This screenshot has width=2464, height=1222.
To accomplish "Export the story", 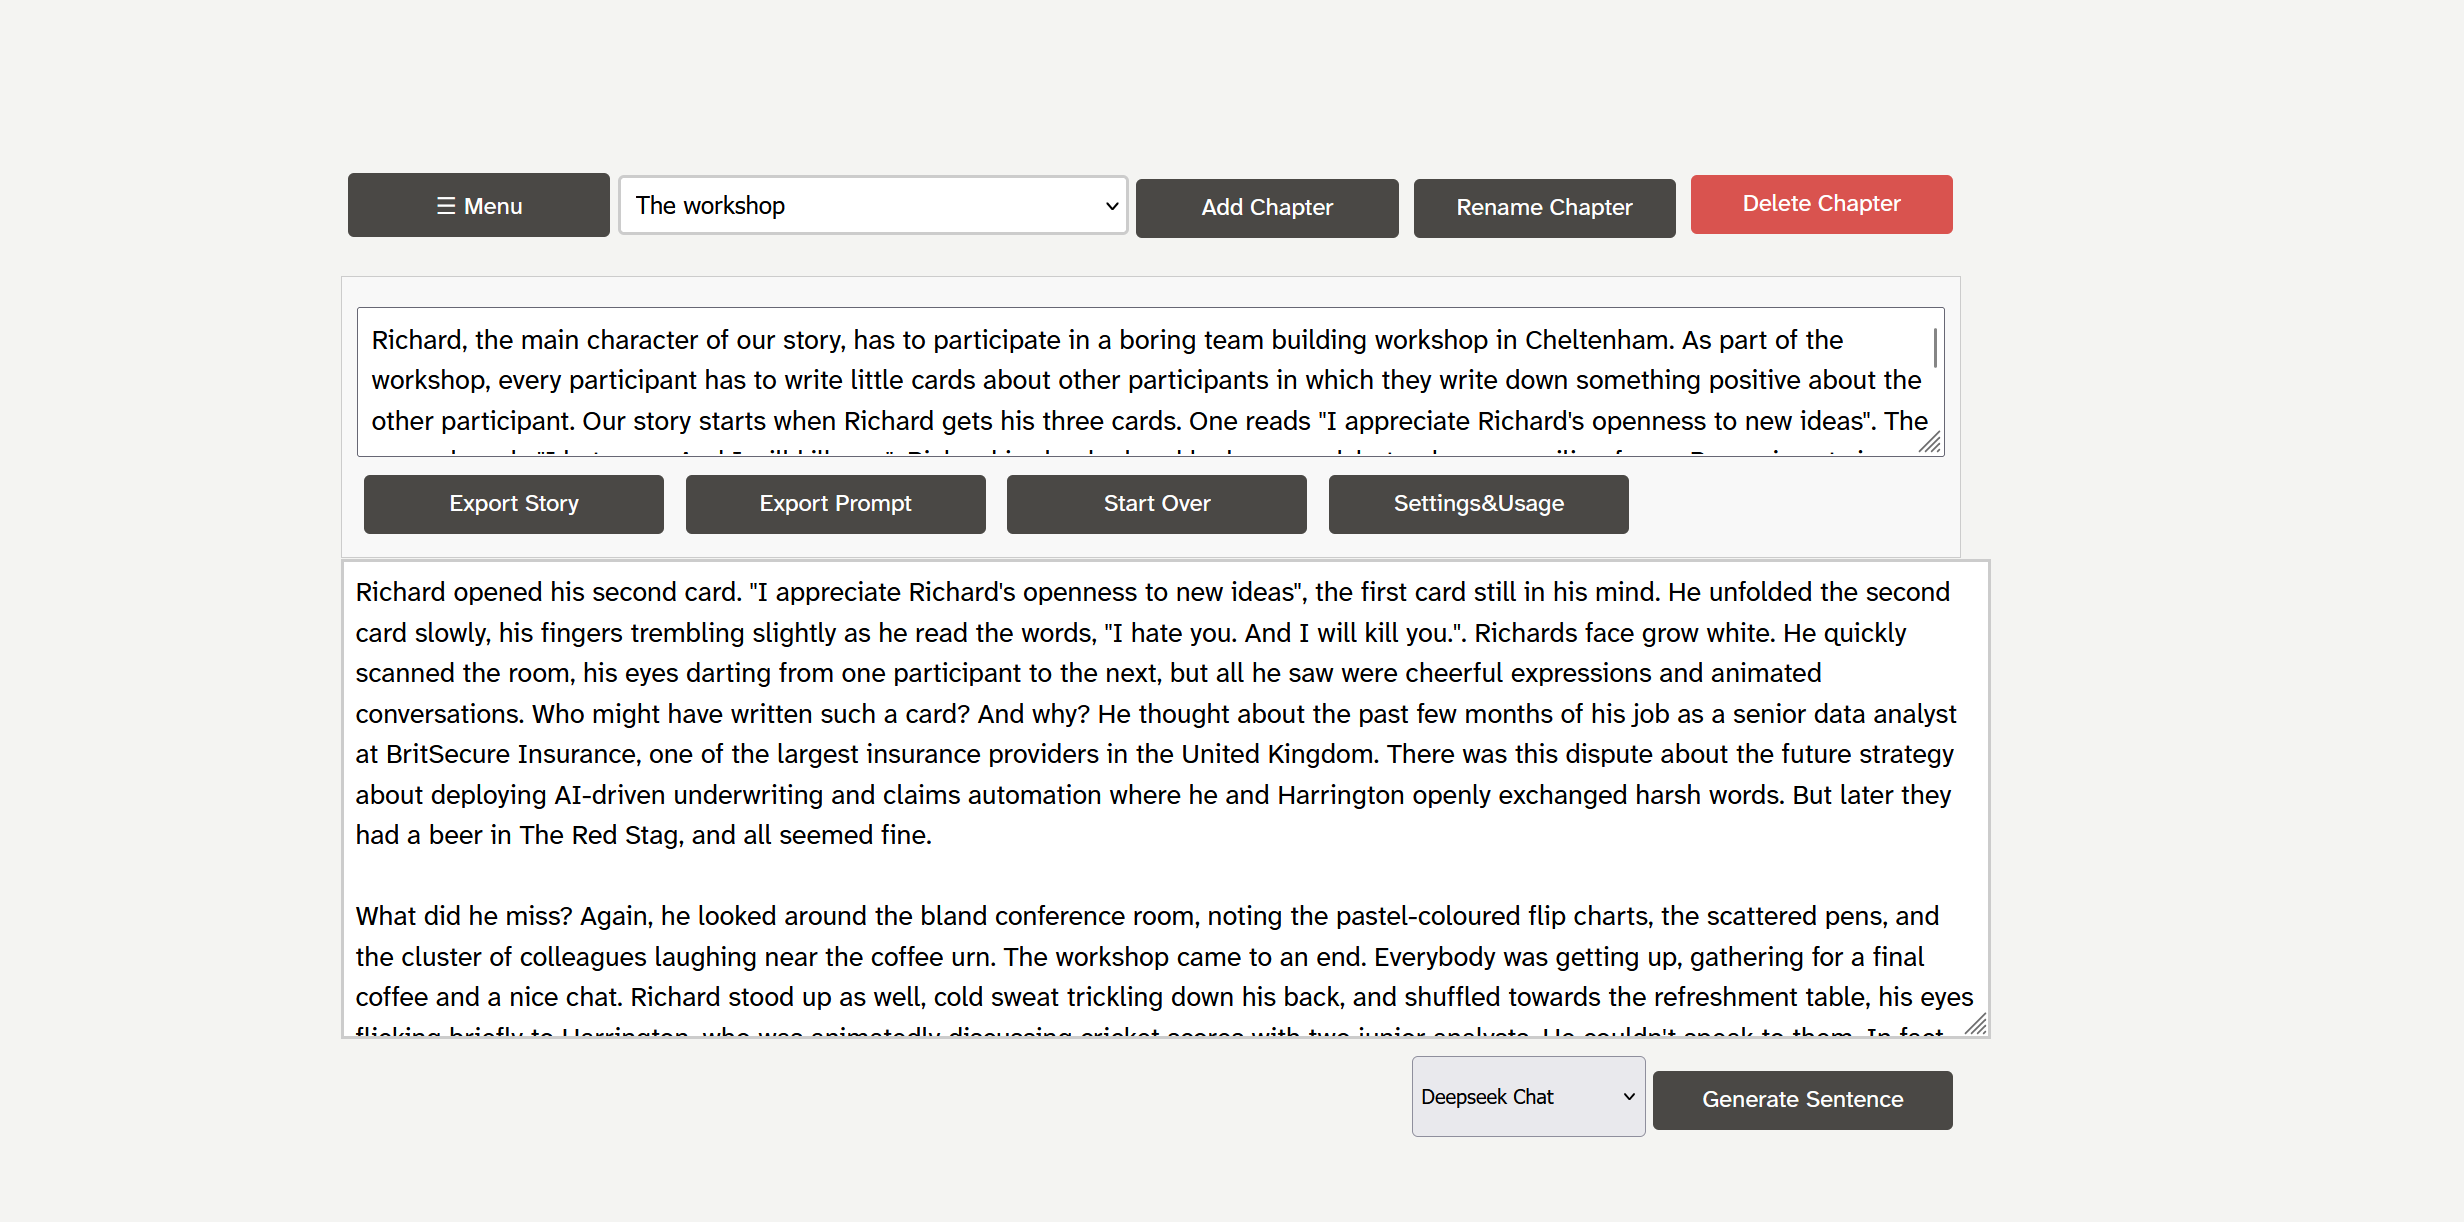I will coord(513,504).
